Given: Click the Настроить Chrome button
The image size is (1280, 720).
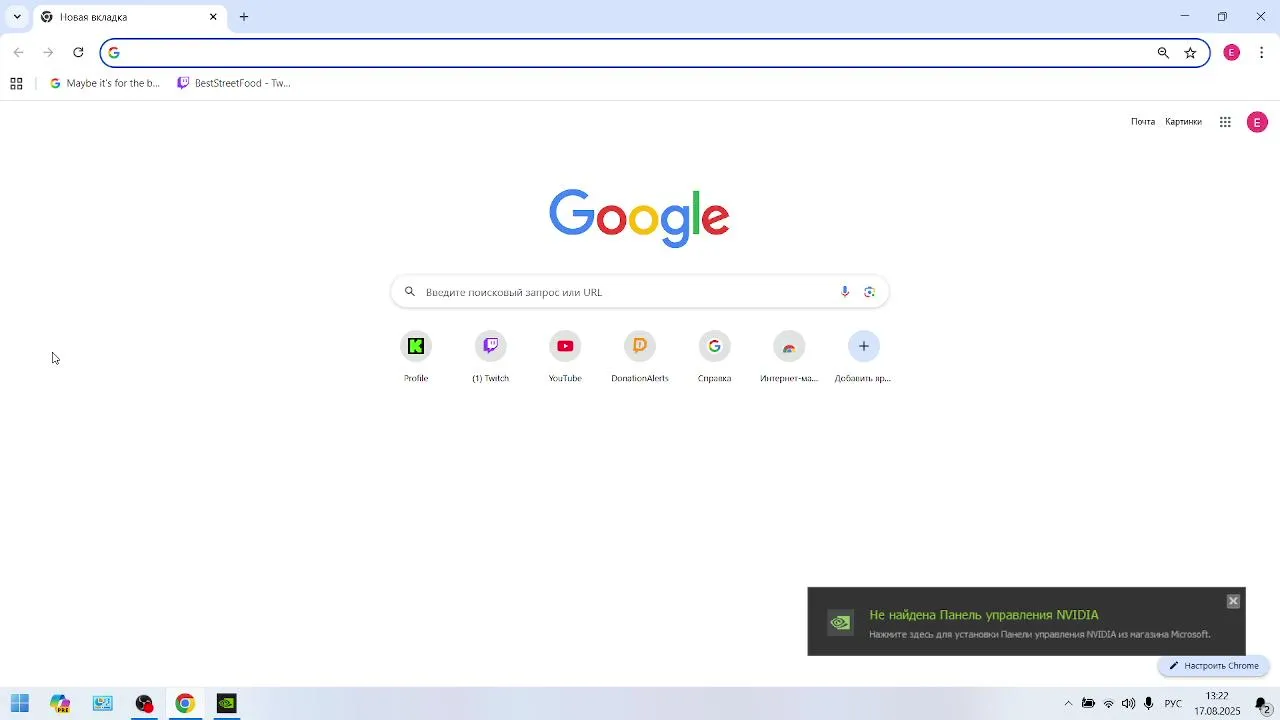Looking at the screenshot, I should [x=1214, y=666].
